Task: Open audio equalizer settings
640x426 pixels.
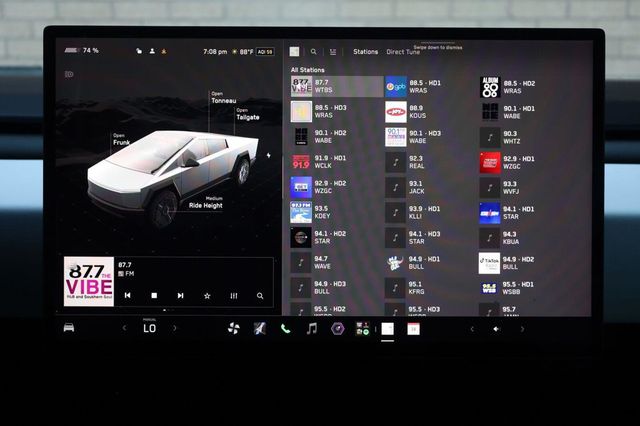Action: 233,296
